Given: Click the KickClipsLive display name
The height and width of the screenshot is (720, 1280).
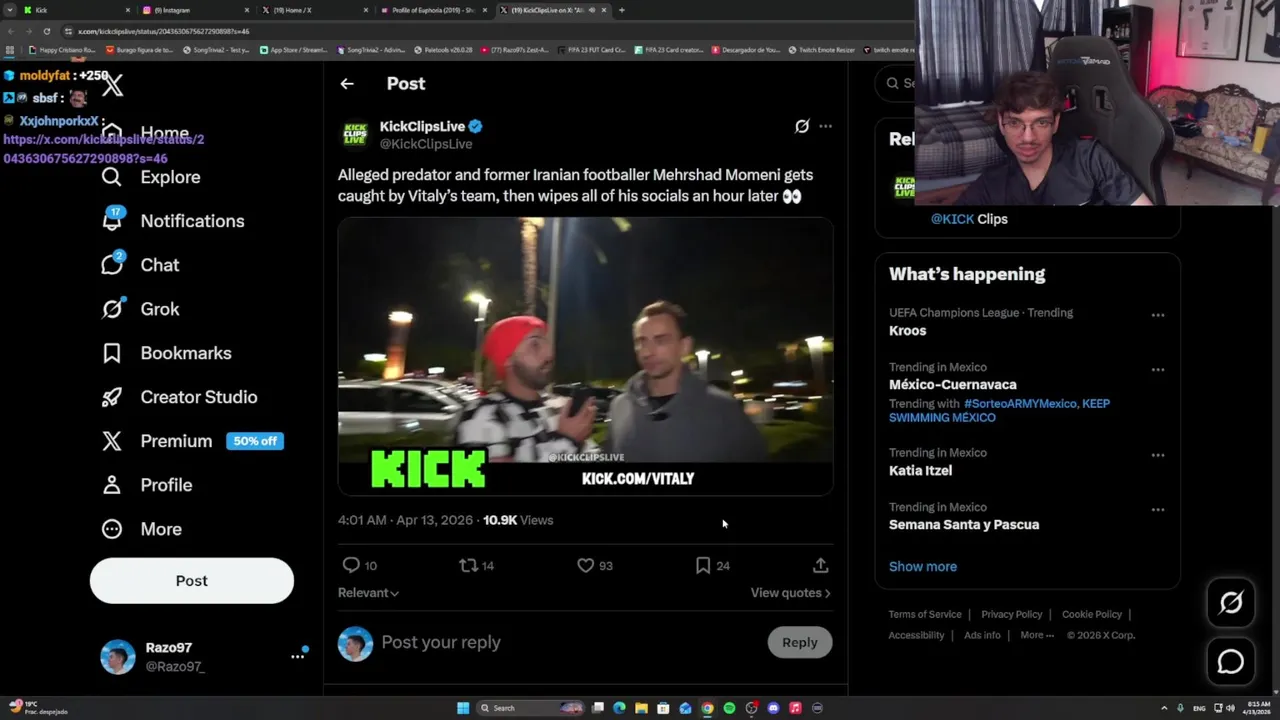Looking at the screenshot, I should point(422,126).
